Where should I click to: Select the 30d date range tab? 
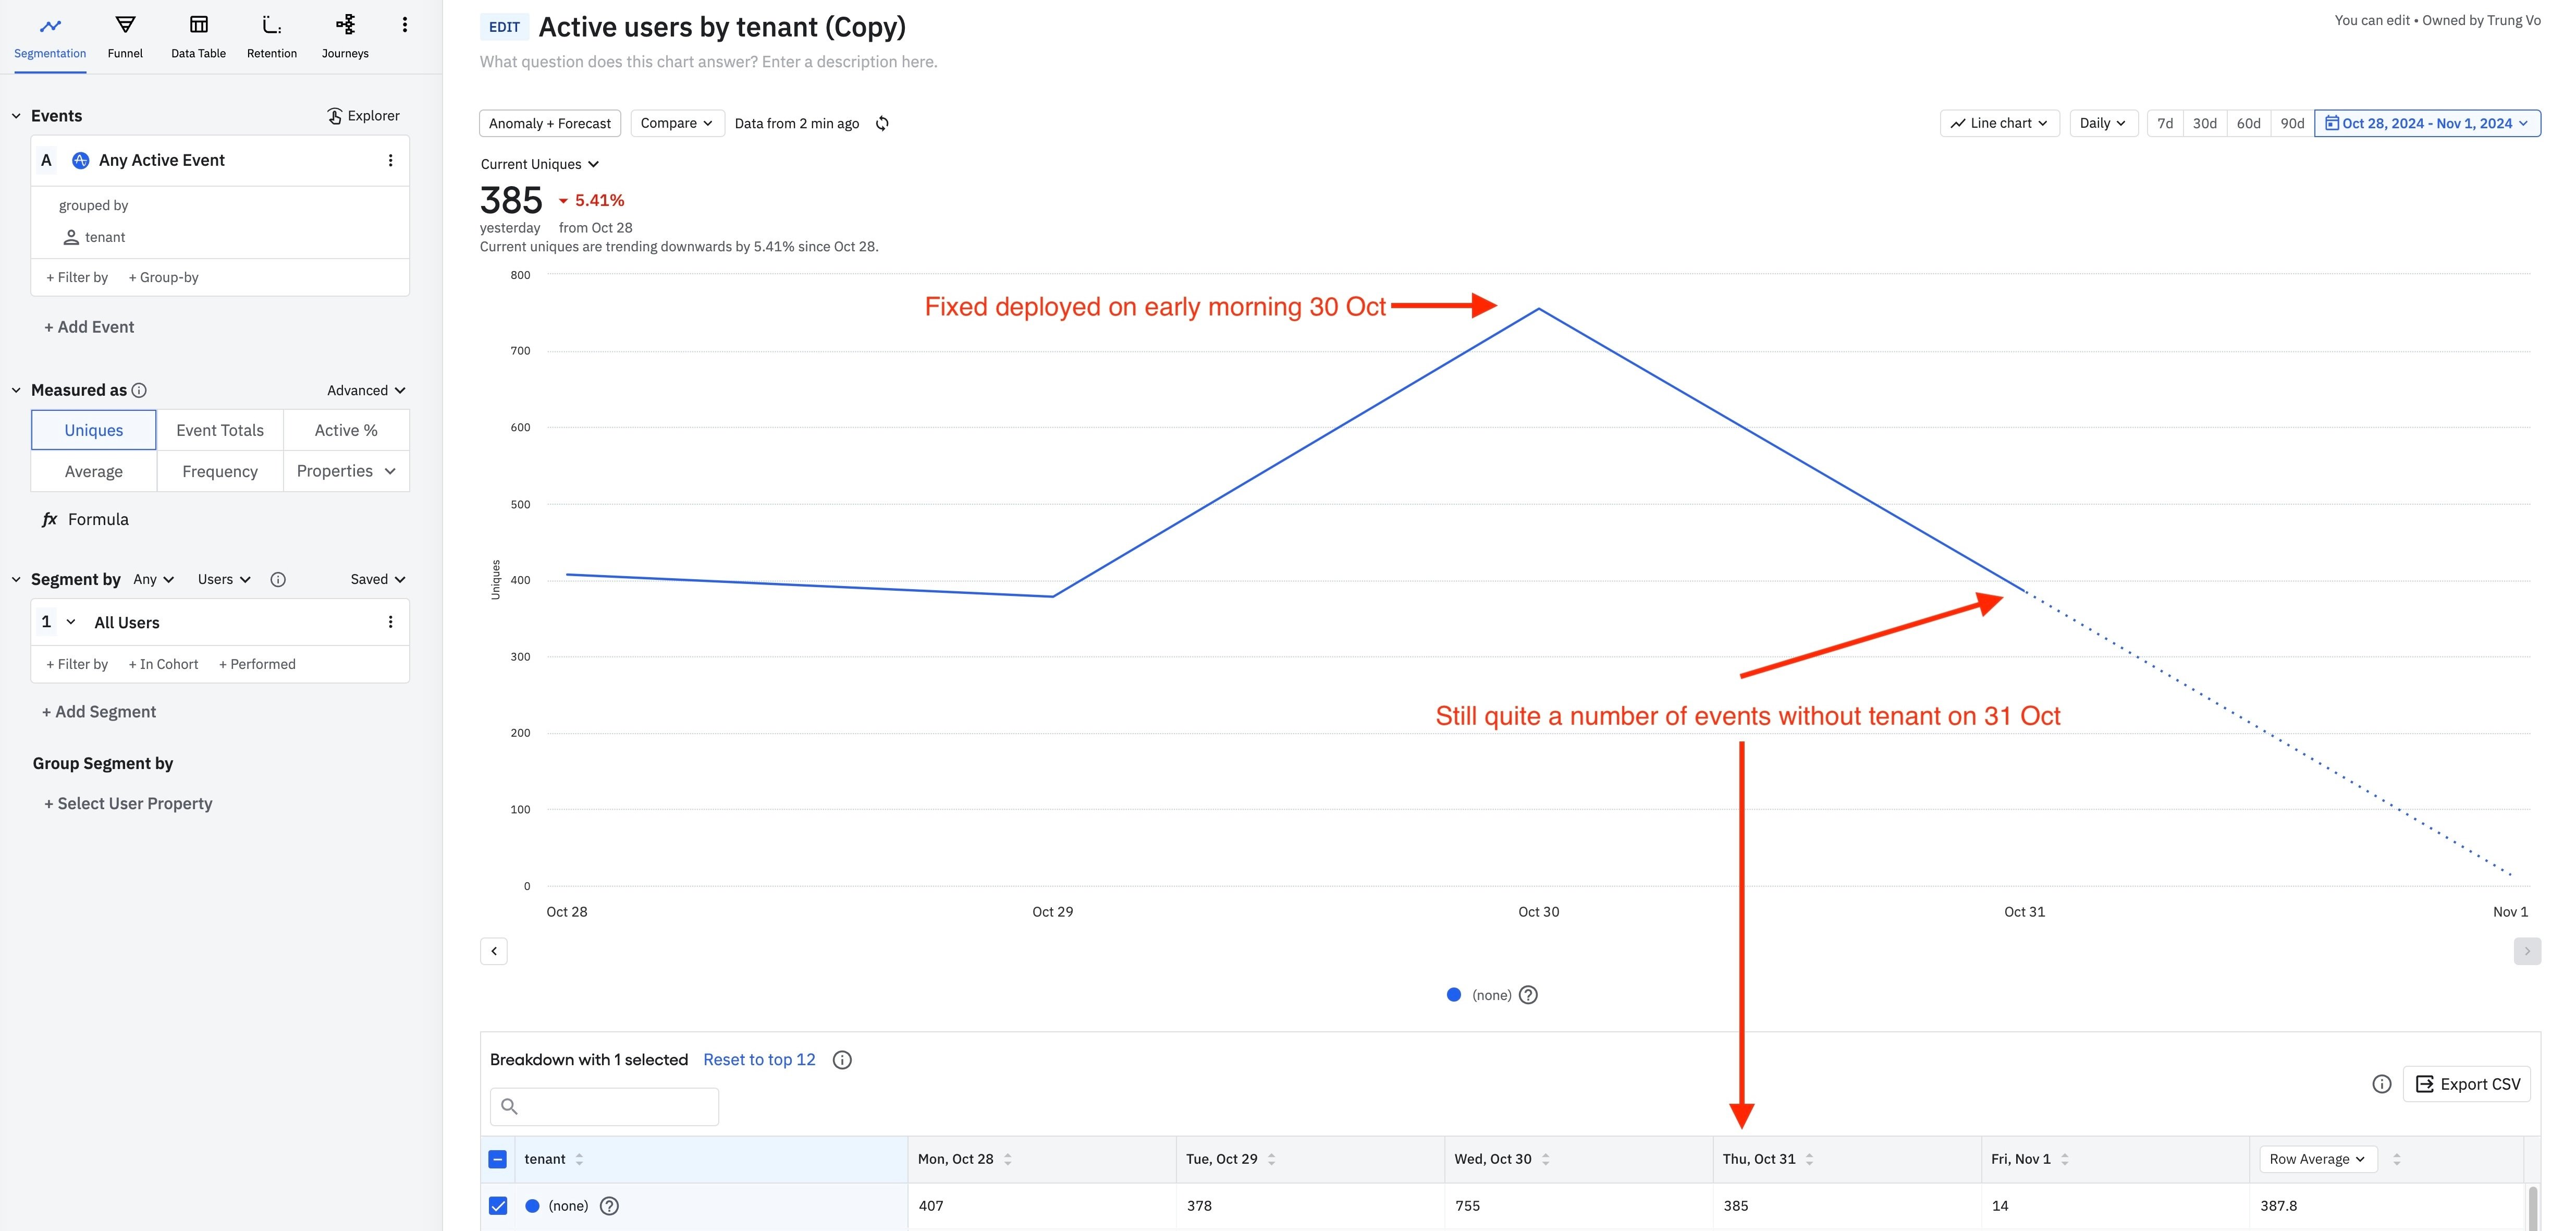[2204, 123]
